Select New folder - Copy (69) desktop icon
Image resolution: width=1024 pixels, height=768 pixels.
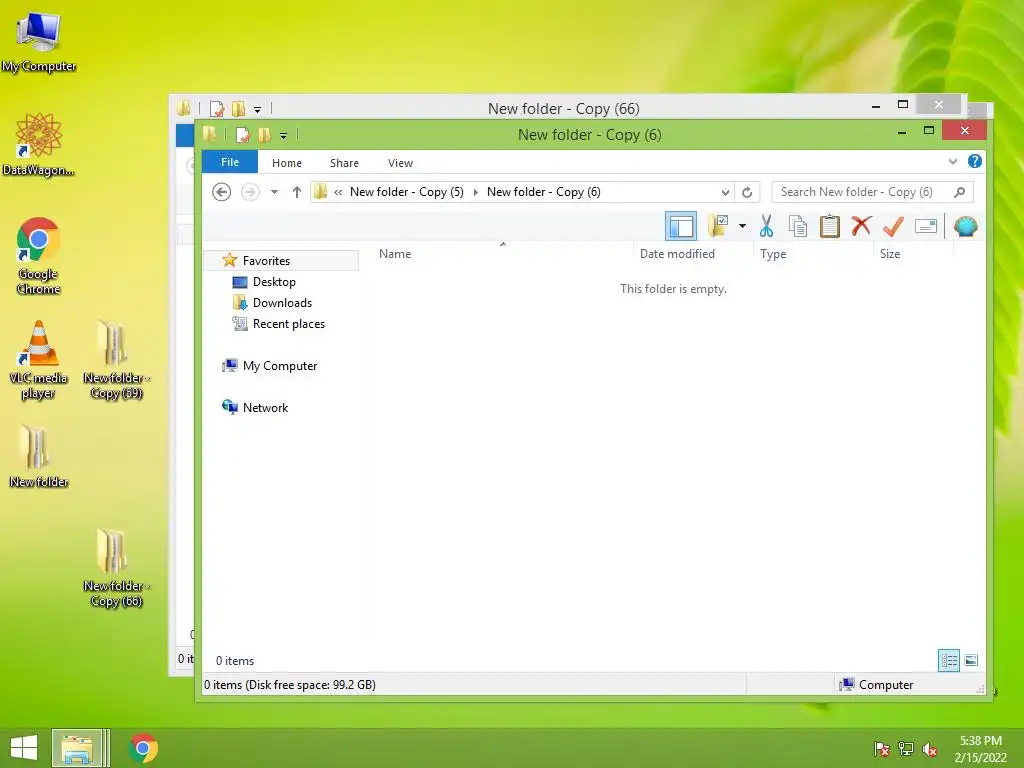[x=116, y=359]
